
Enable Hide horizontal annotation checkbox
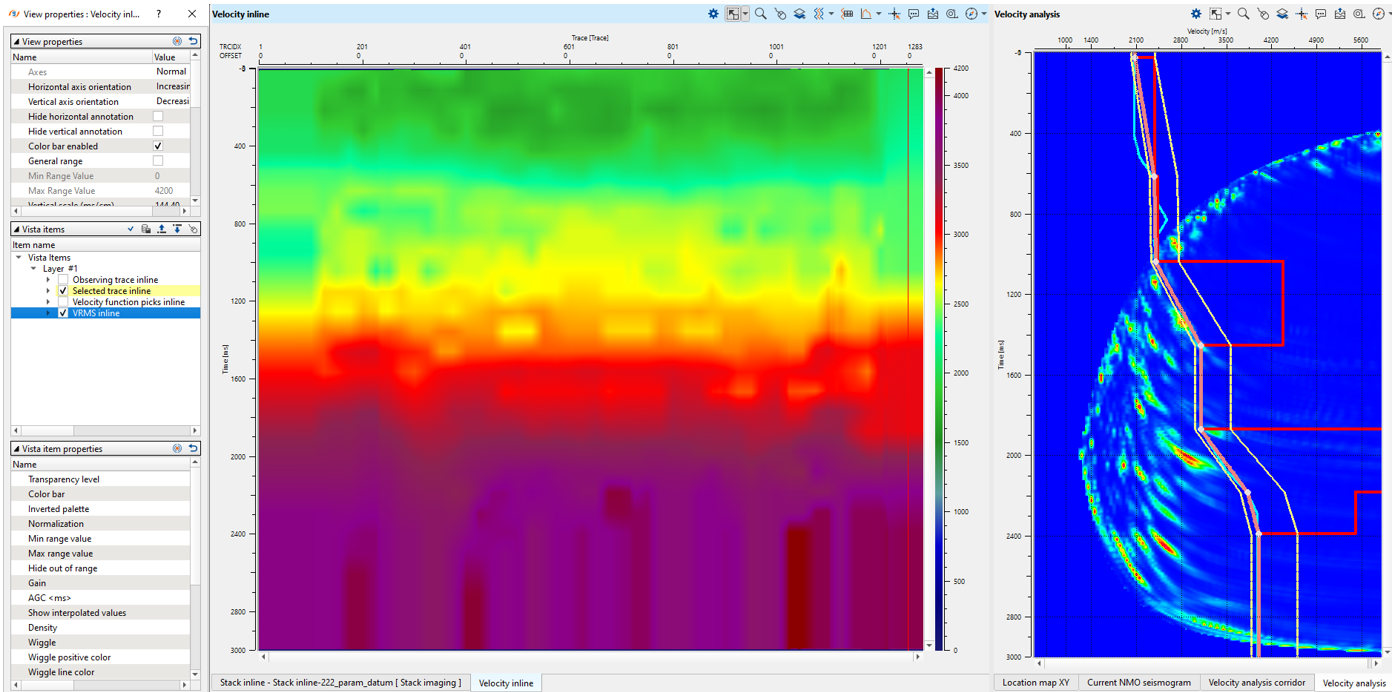[x=158, y=116]
